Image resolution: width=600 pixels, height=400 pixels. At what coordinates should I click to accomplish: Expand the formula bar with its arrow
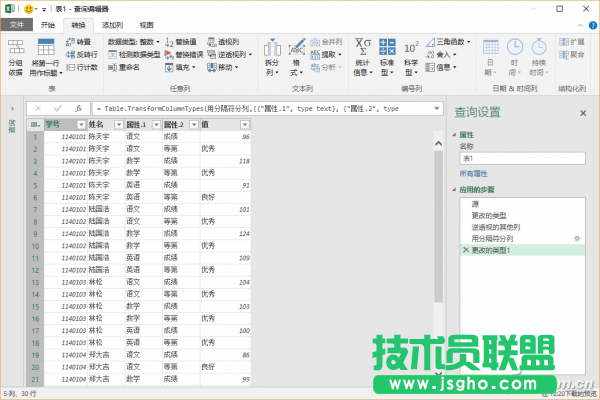pyautogui.click(x=436, y=107)
